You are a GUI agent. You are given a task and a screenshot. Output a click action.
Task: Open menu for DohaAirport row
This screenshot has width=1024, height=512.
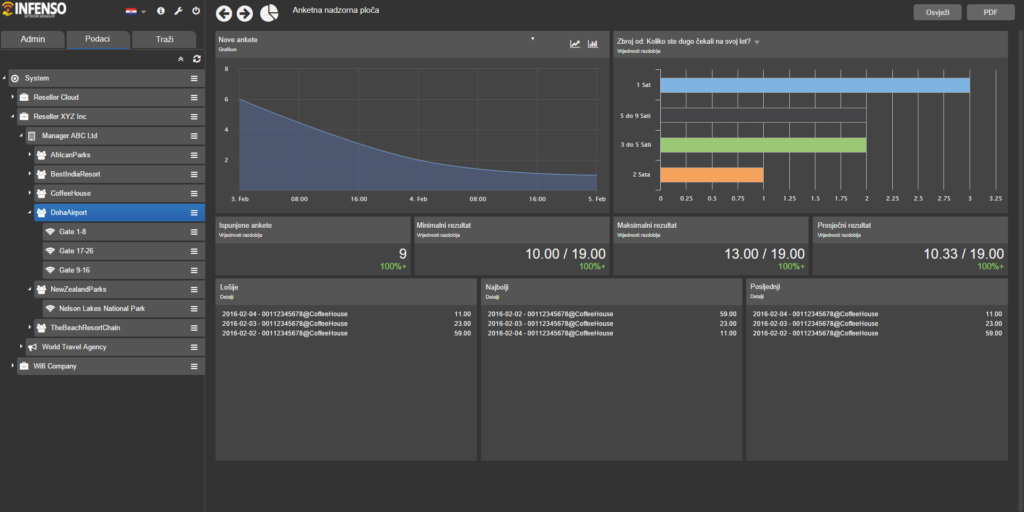point(194,213)
